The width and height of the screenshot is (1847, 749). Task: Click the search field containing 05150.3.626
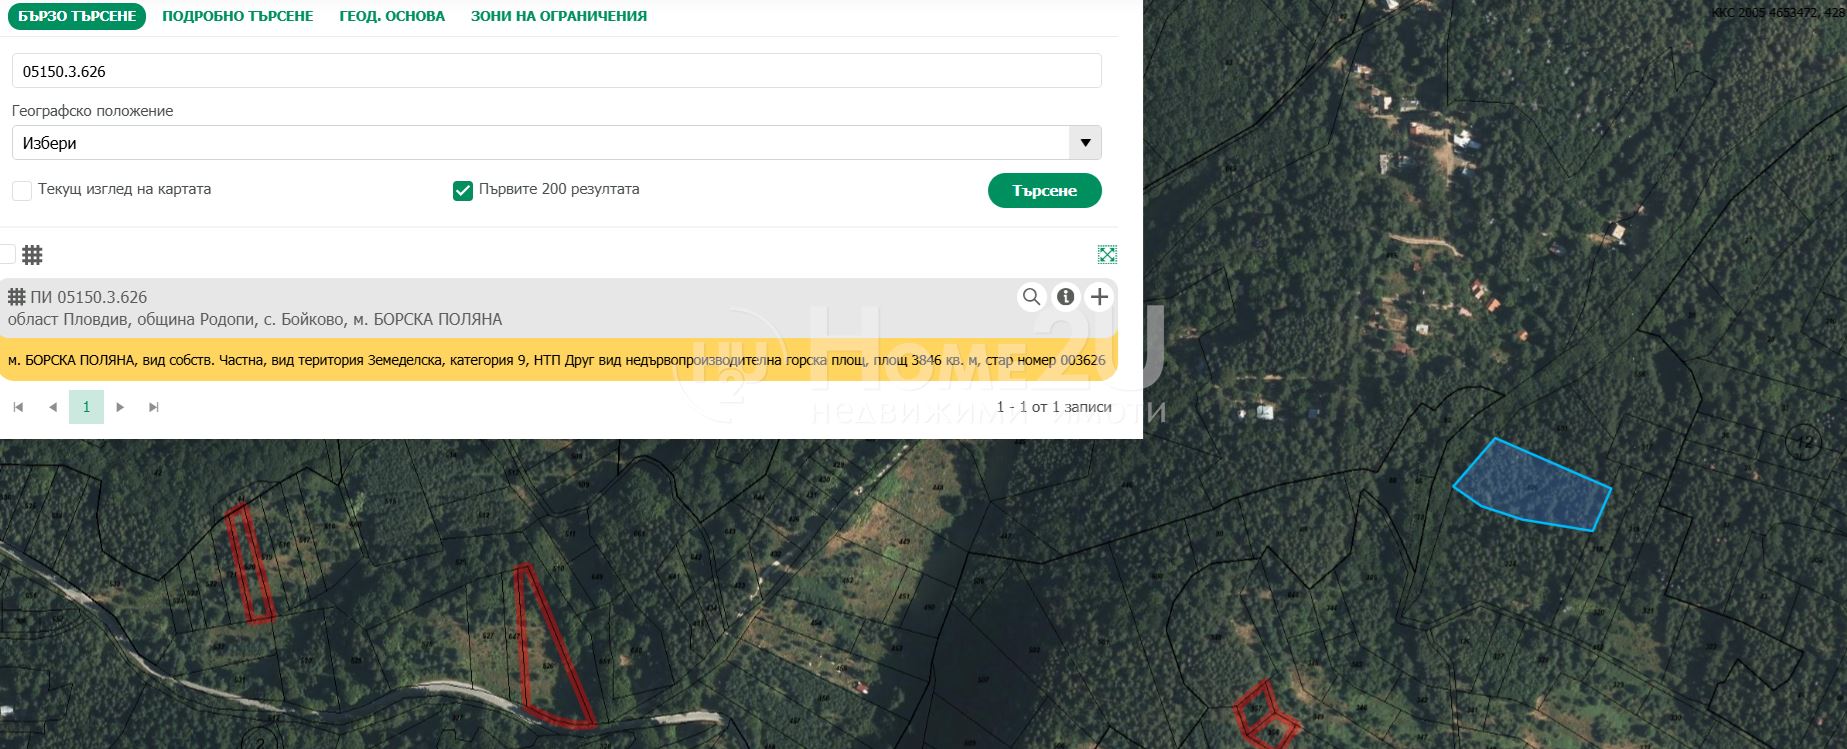coord(556,71)
